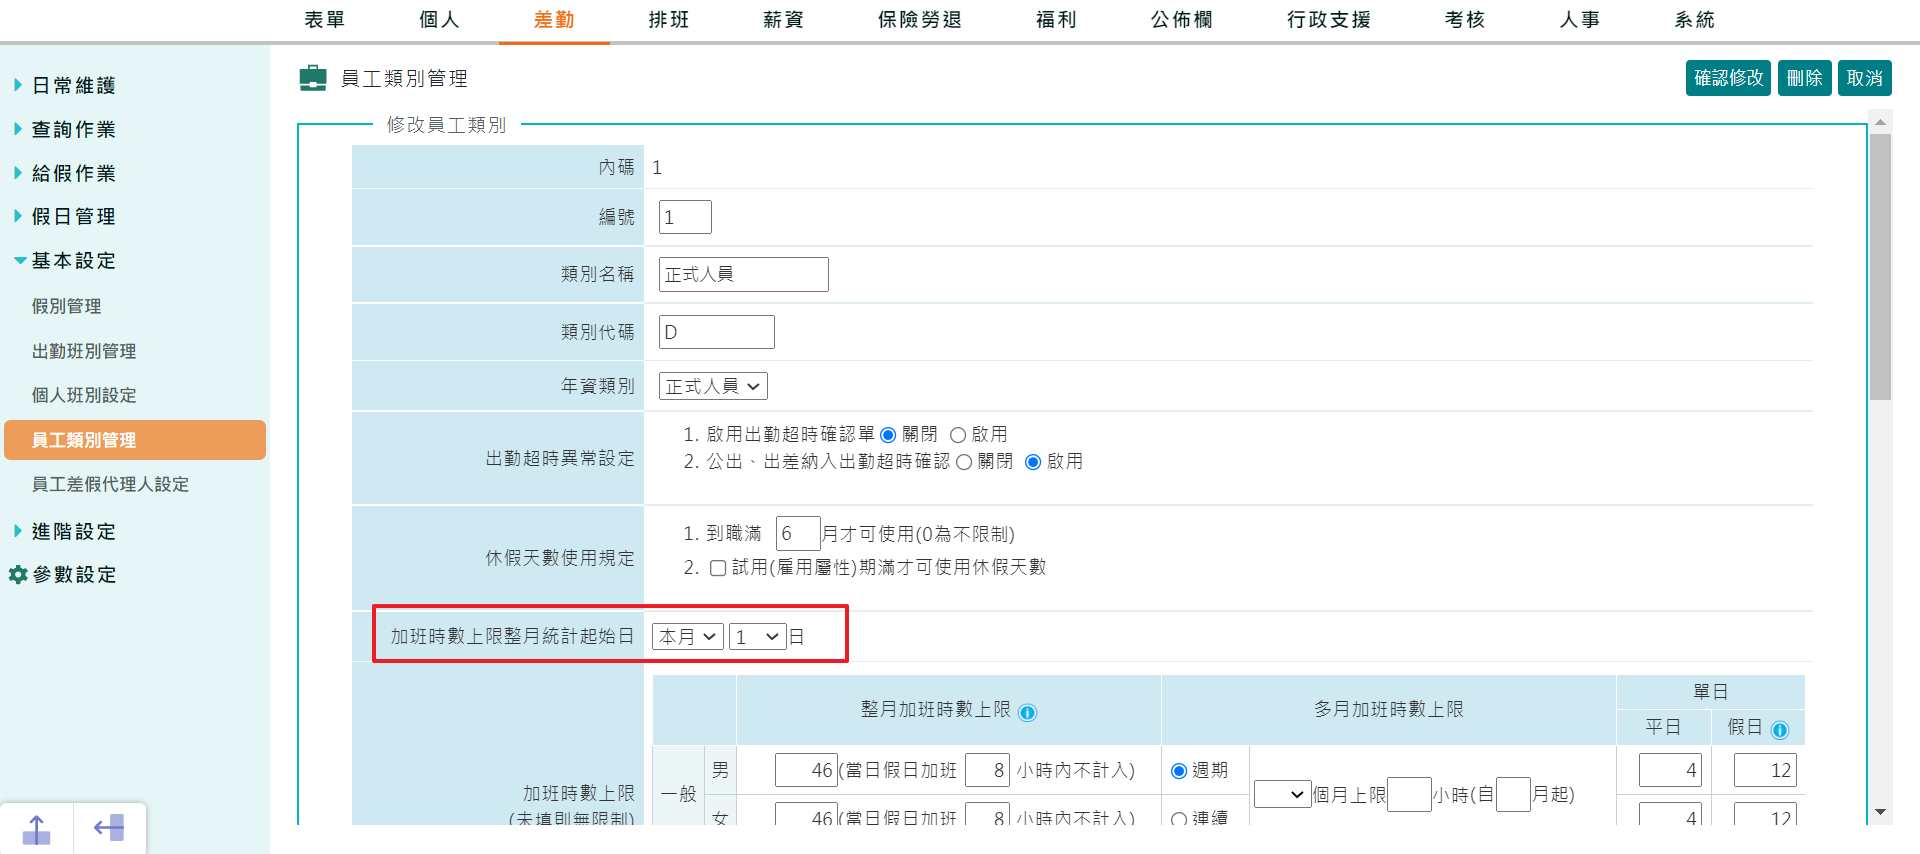Open 假別管理 in the sidebar
Screen dimensions: 1920x854
tap(66, 306)
